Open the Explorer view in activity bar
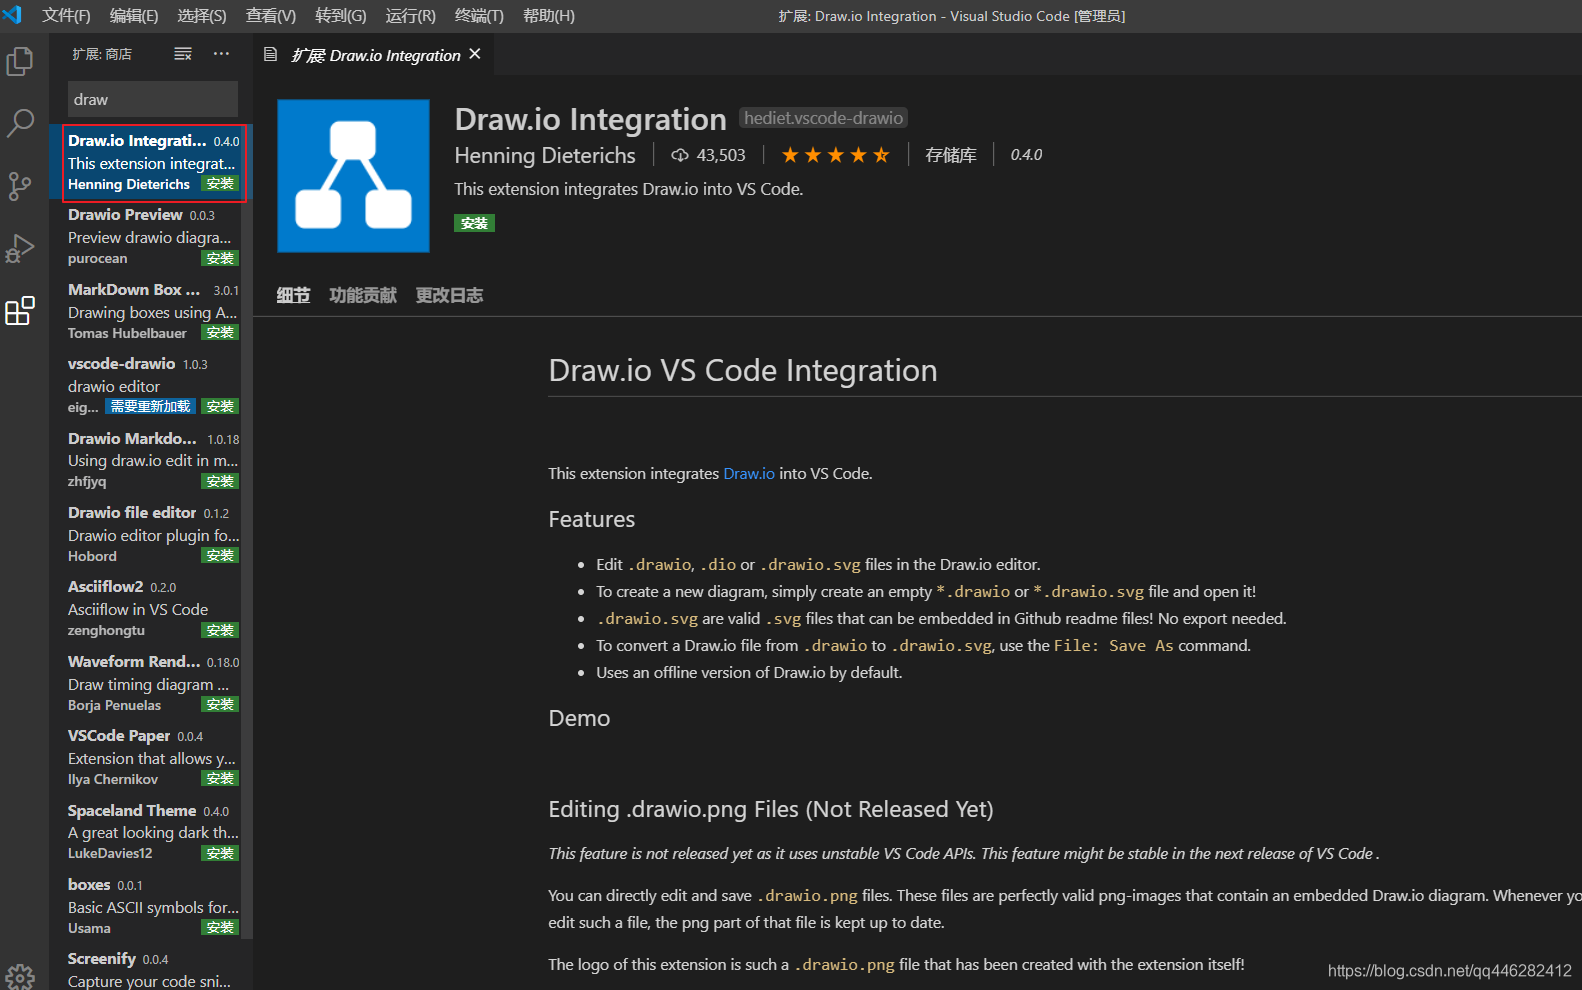The image size is (1582, 990). [20, 62]
